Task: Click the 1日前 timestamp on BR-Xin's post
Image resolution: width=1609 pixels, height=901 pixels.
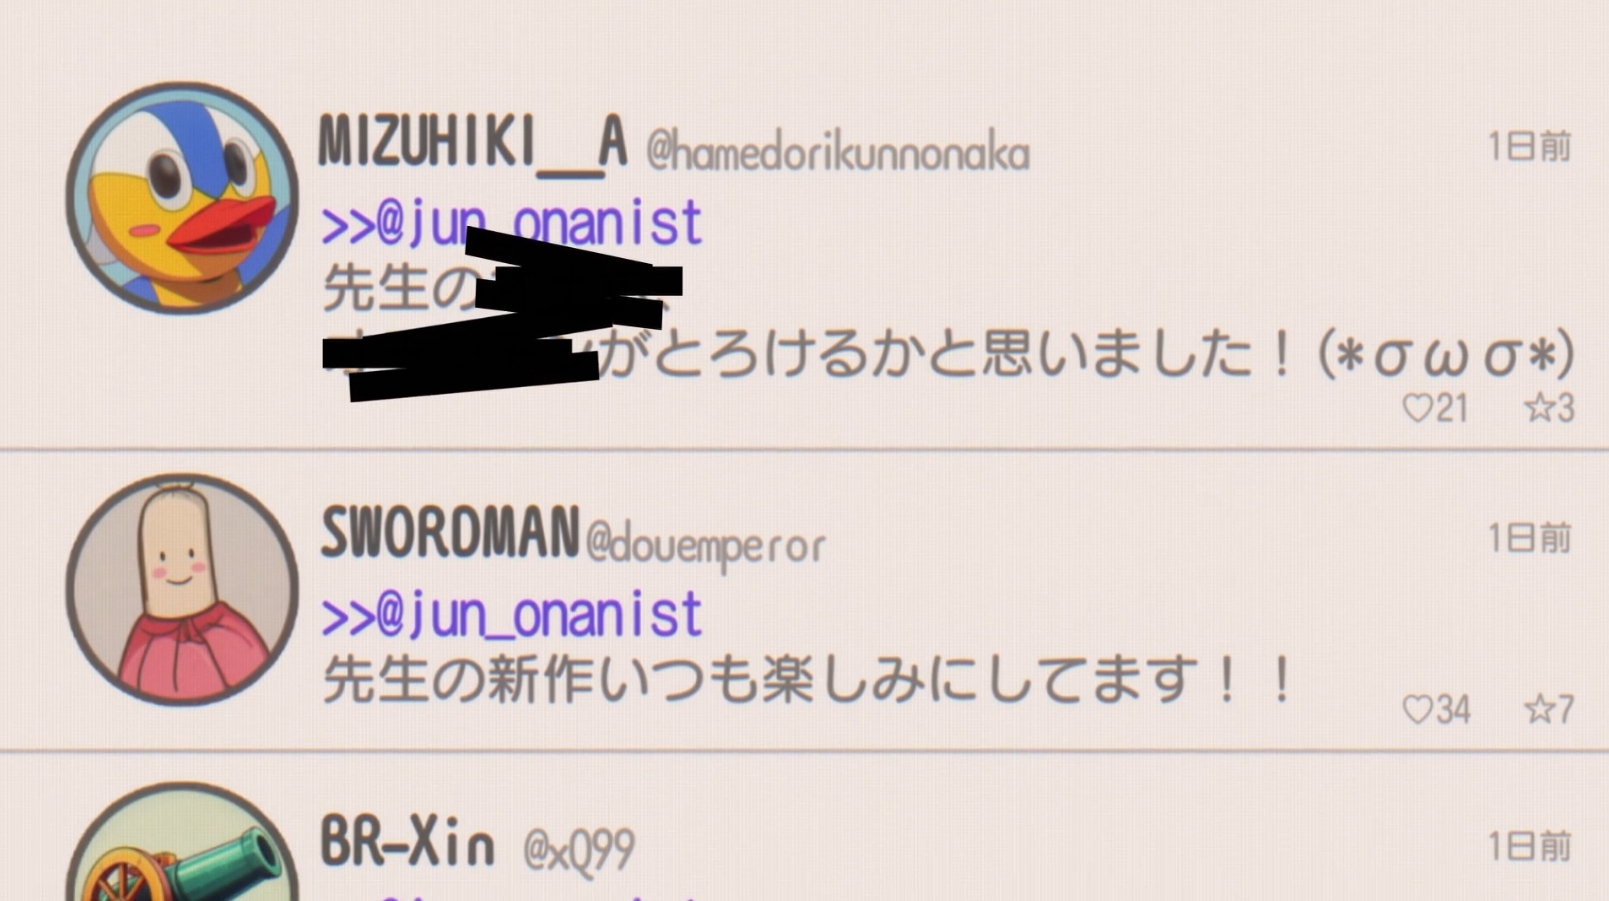Action: [x=1530, y=847]
